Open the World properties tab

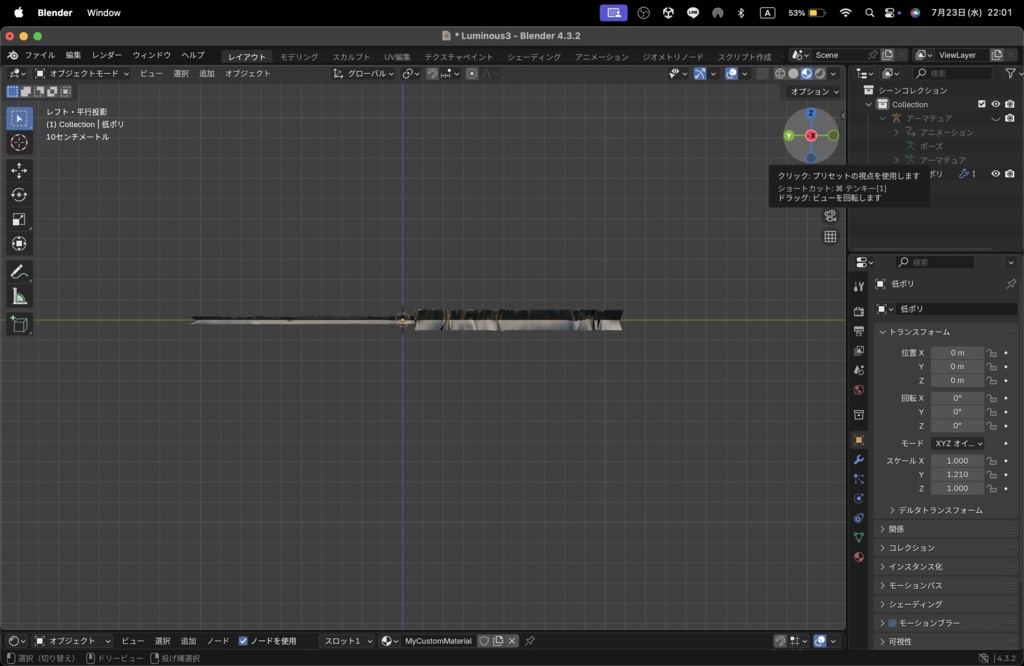click(x=859, y=390)
